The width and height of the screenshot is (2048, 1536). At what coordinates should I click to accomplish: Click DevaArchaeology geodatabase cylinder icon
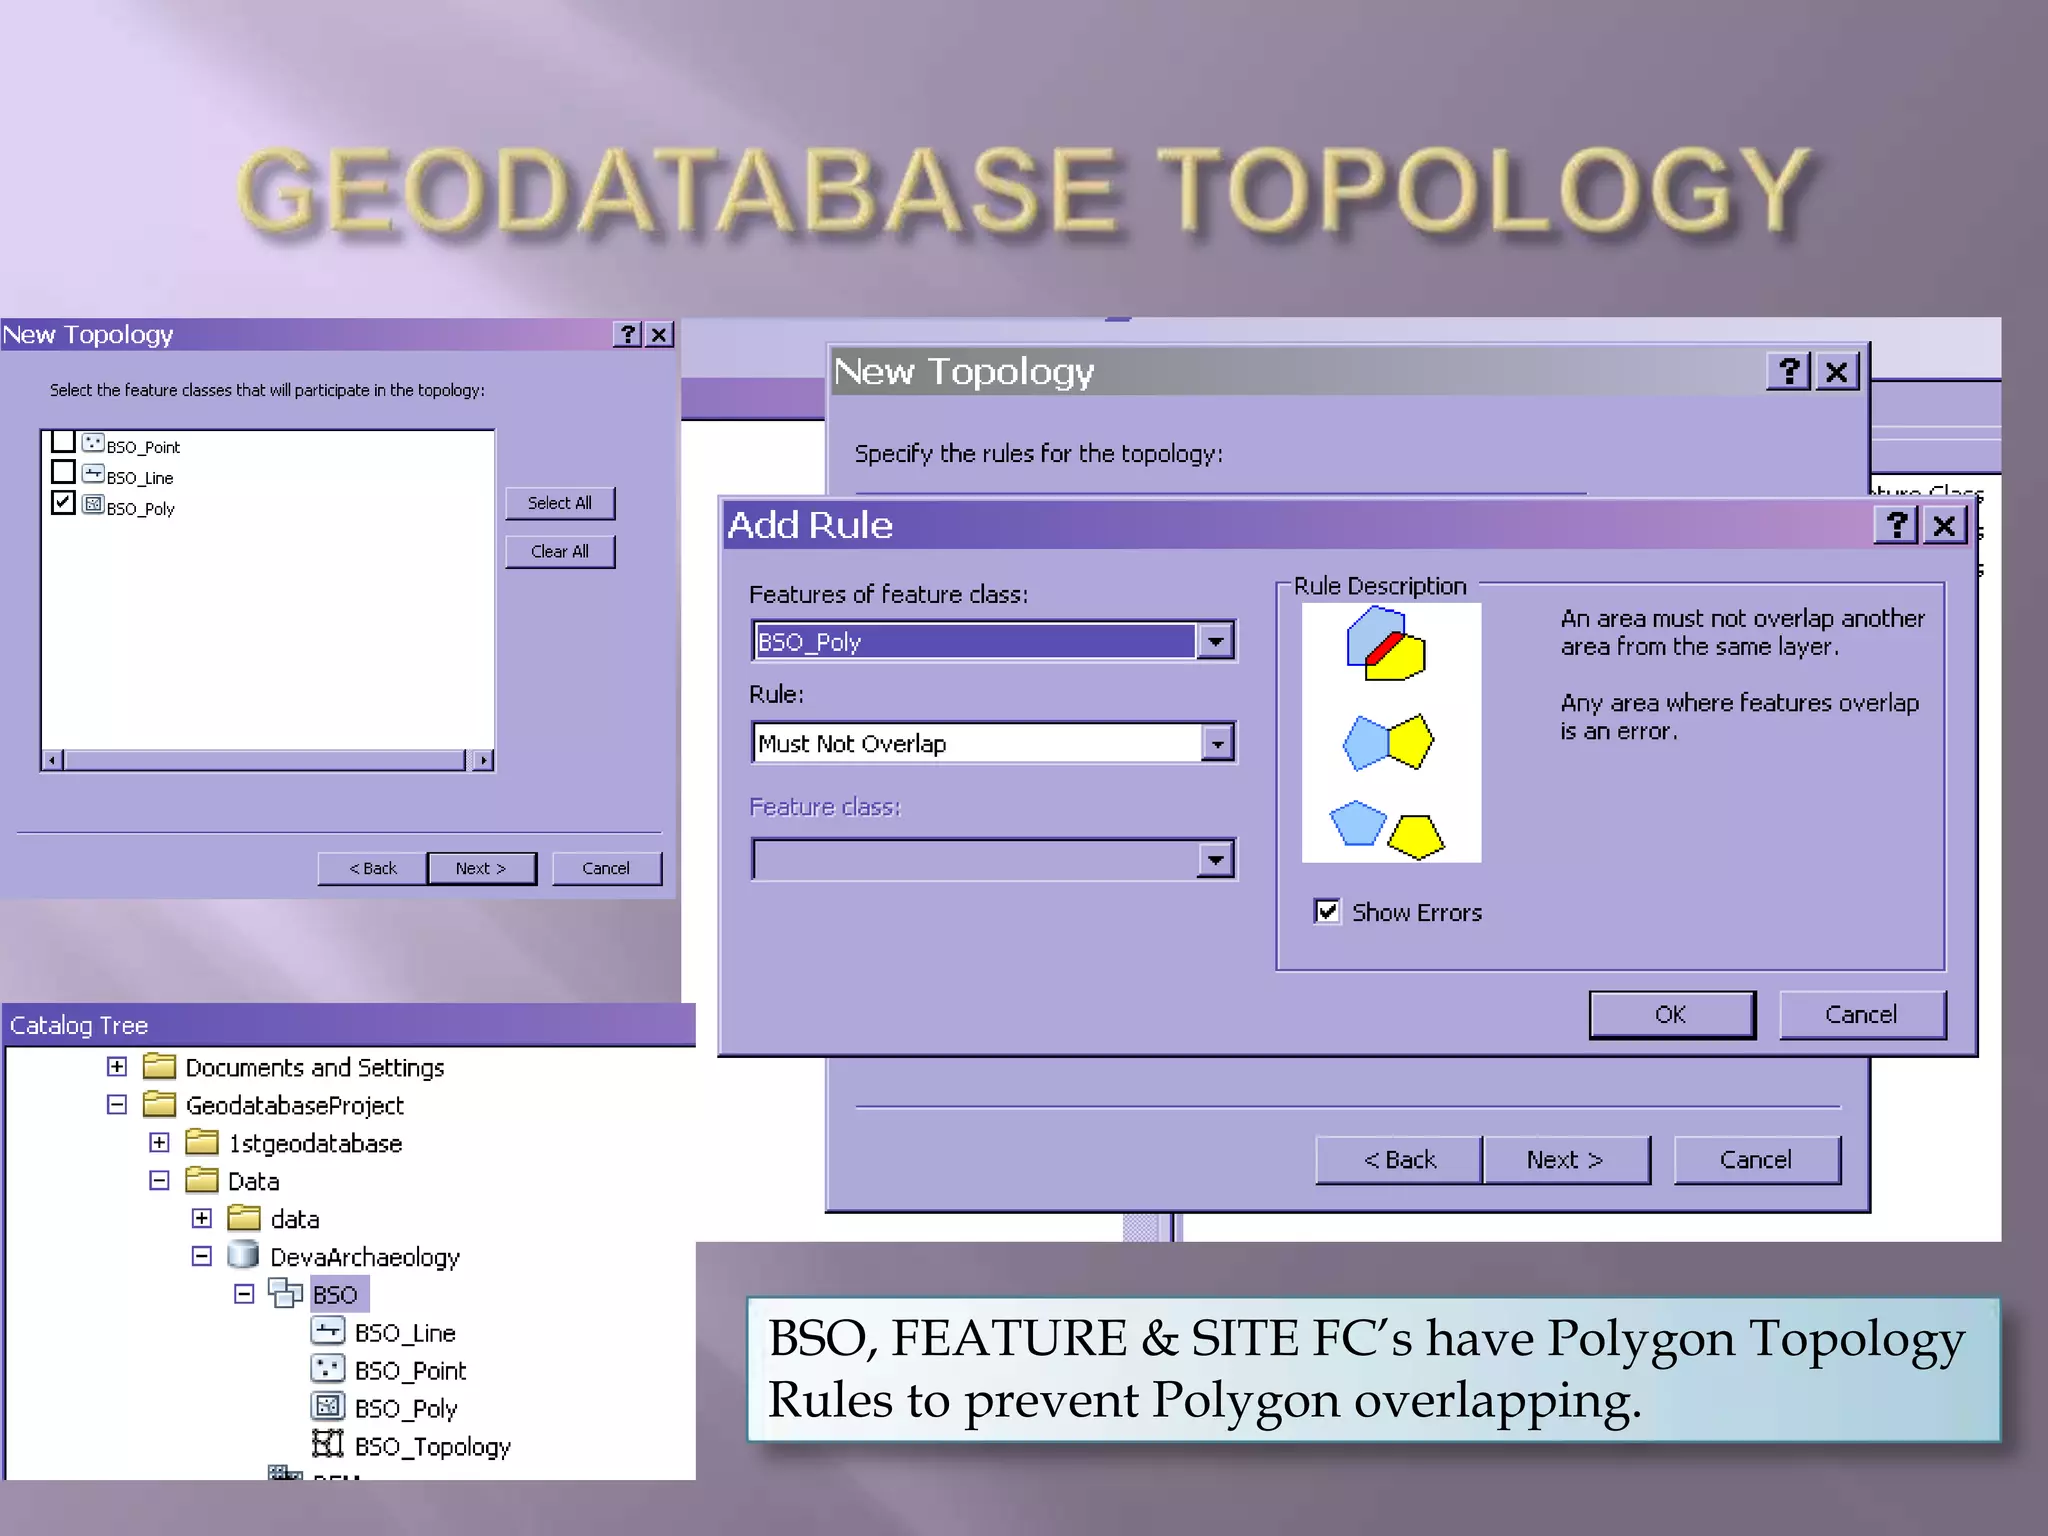243,1255
